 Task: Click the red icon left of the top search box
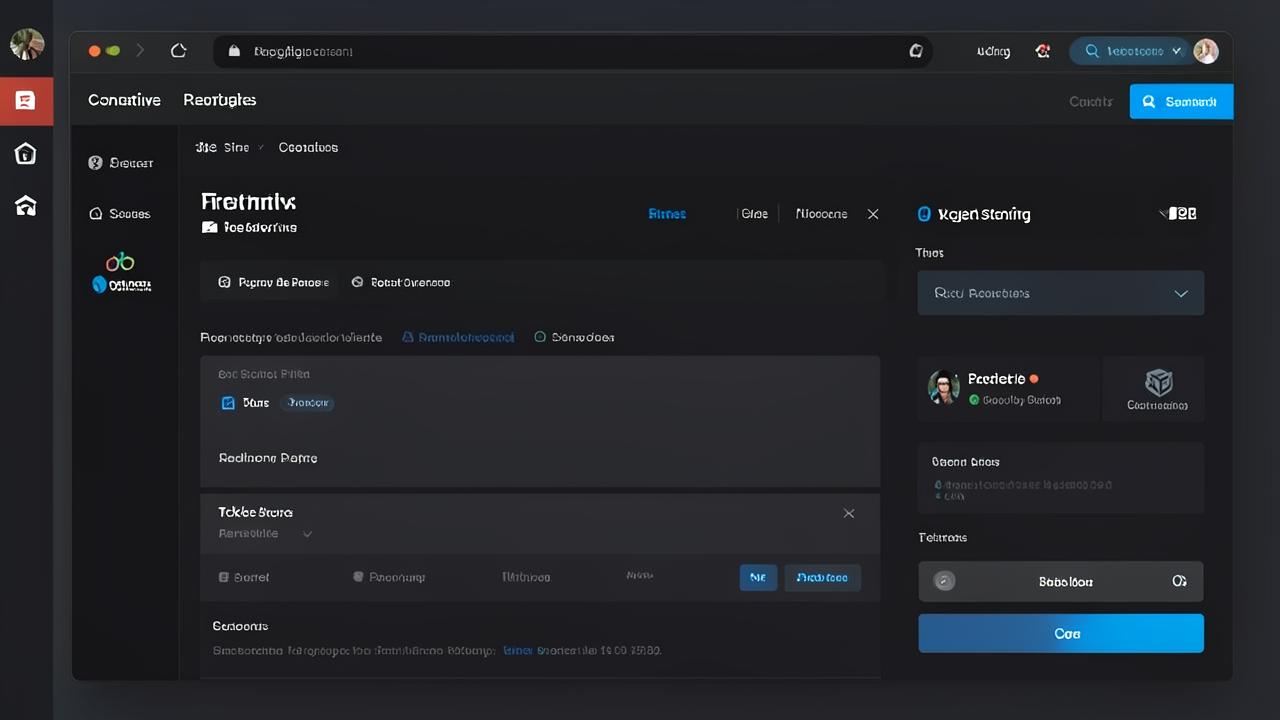point(1043,51)
